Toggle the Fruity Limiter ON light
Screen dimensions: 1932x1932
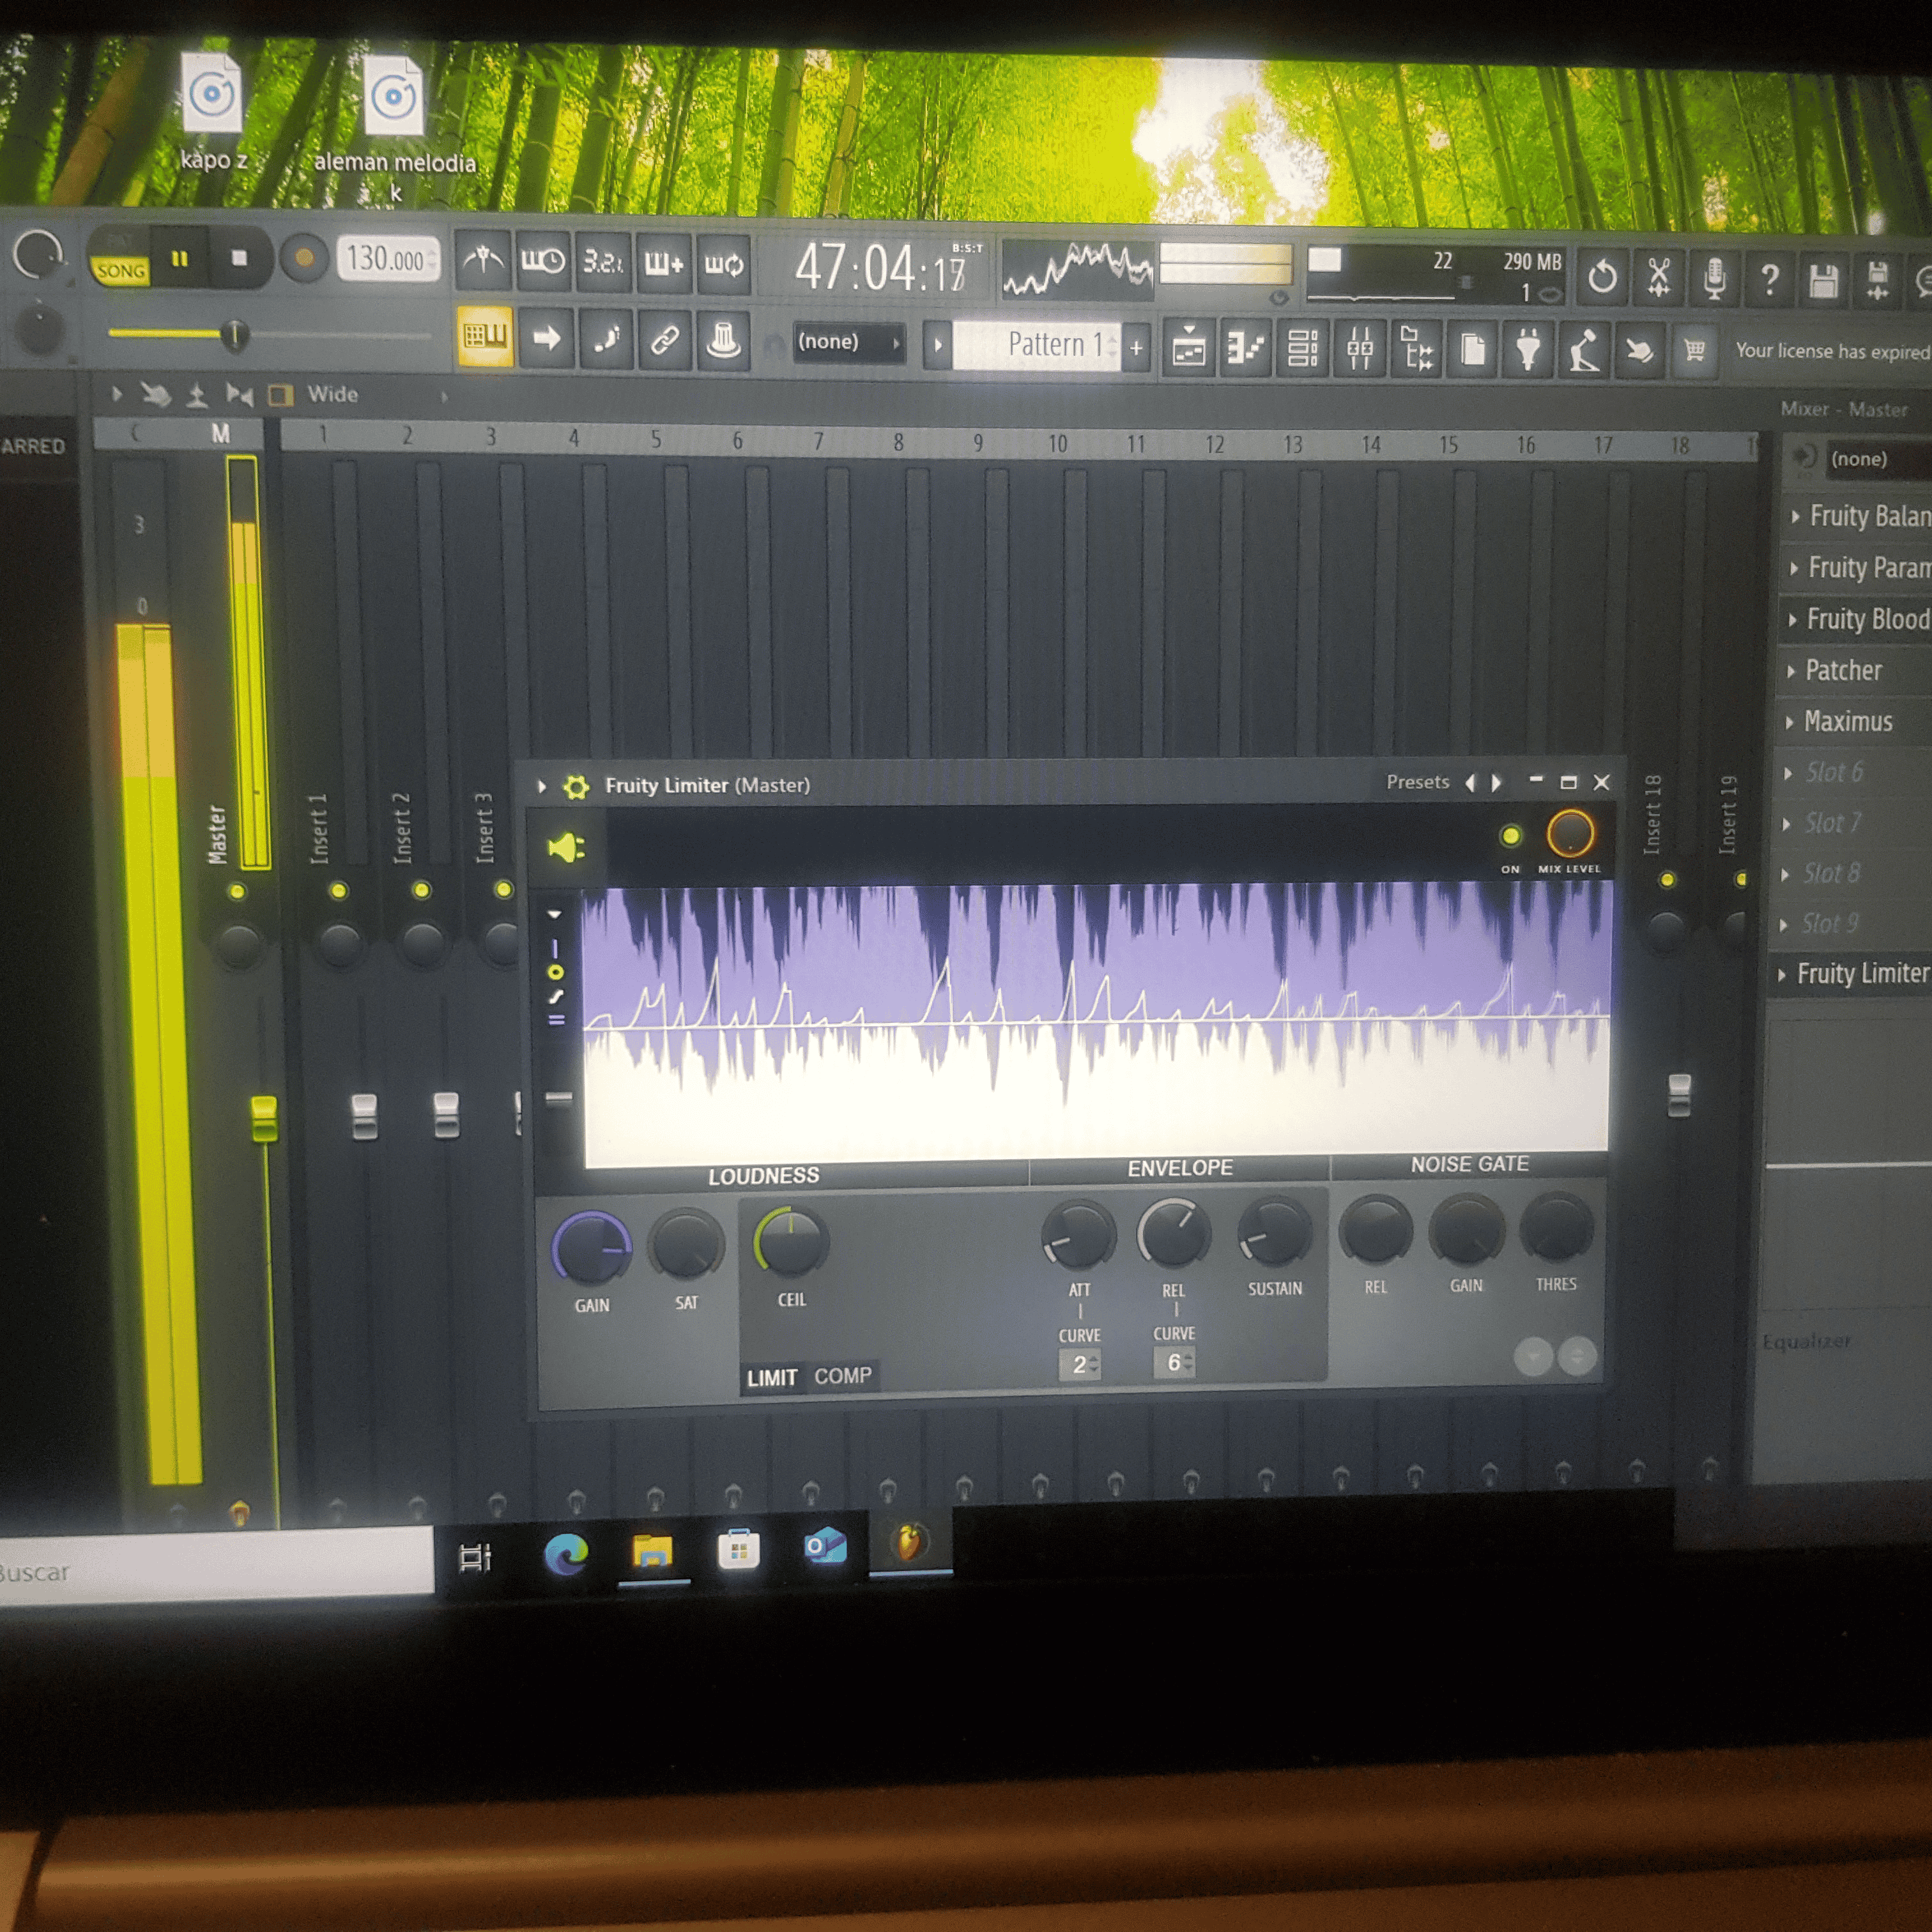[1511, 835]
